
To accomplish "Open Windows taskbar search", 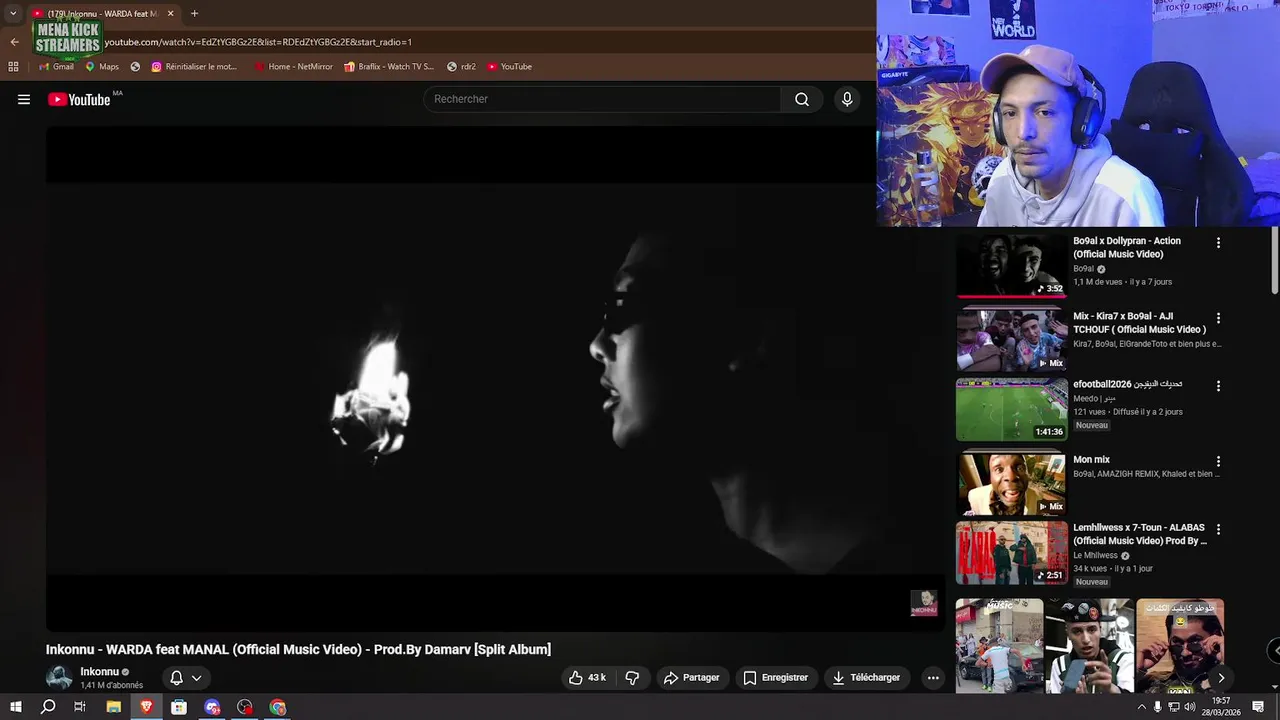I will click(x=48, y=707).
